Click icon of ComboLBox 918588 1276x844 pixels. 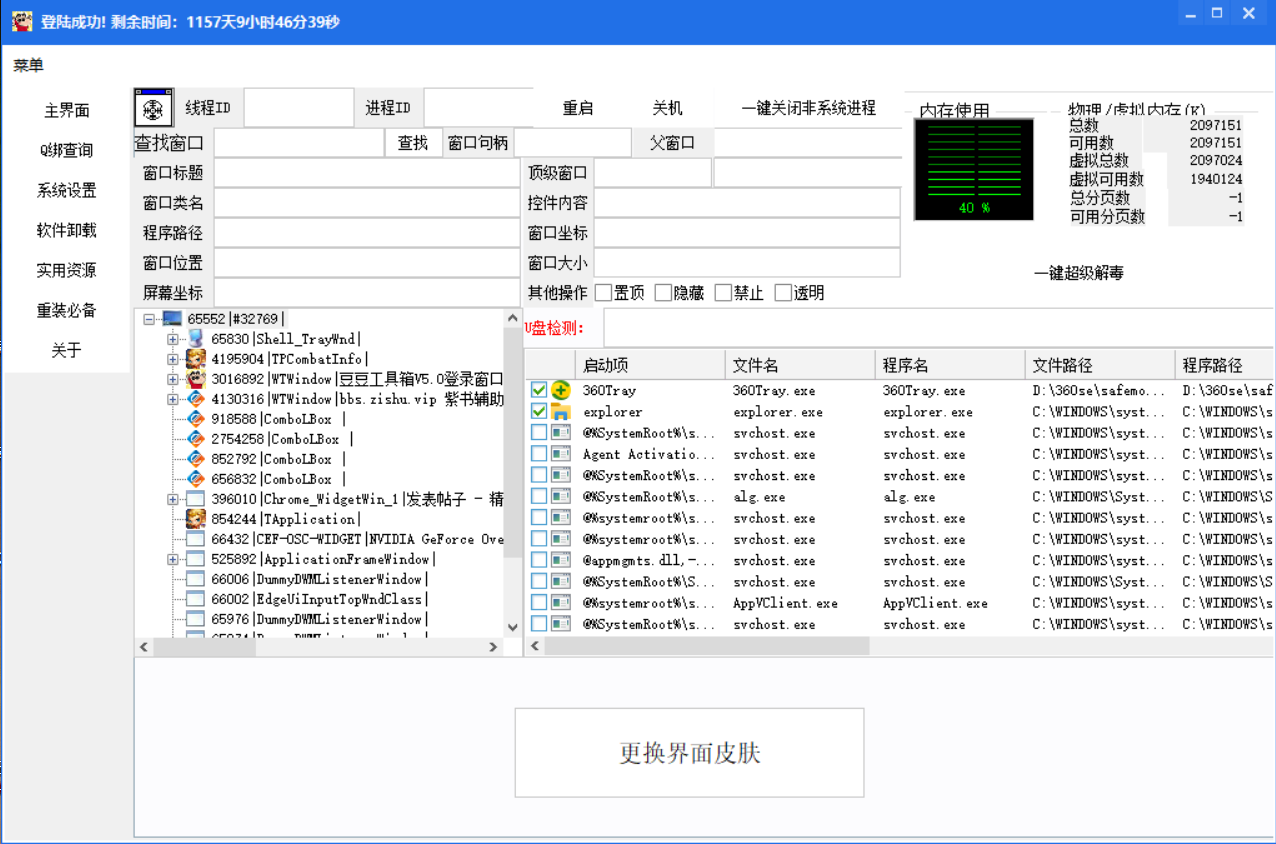[x=195, y=419]
